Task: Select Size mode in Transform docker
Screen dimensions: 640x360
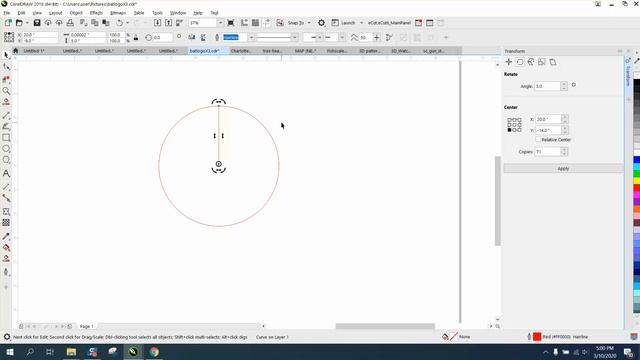Action: [542, 62]
